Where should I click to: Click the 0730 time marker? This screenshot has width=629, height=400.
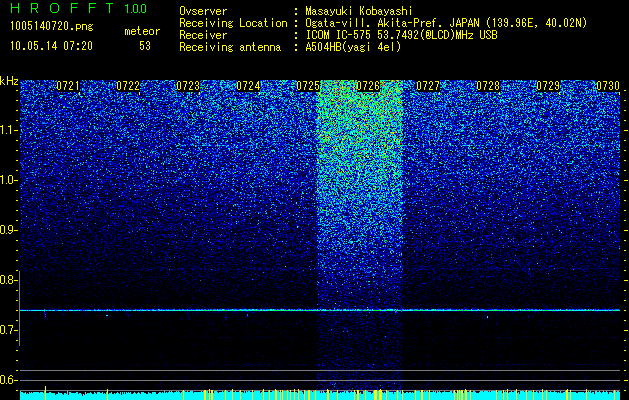608,86
